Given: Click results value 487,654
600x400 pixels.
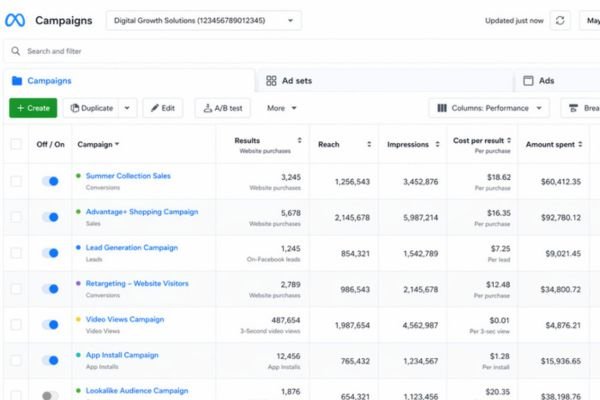Looking at the screenshot, I should click(286, 320).
